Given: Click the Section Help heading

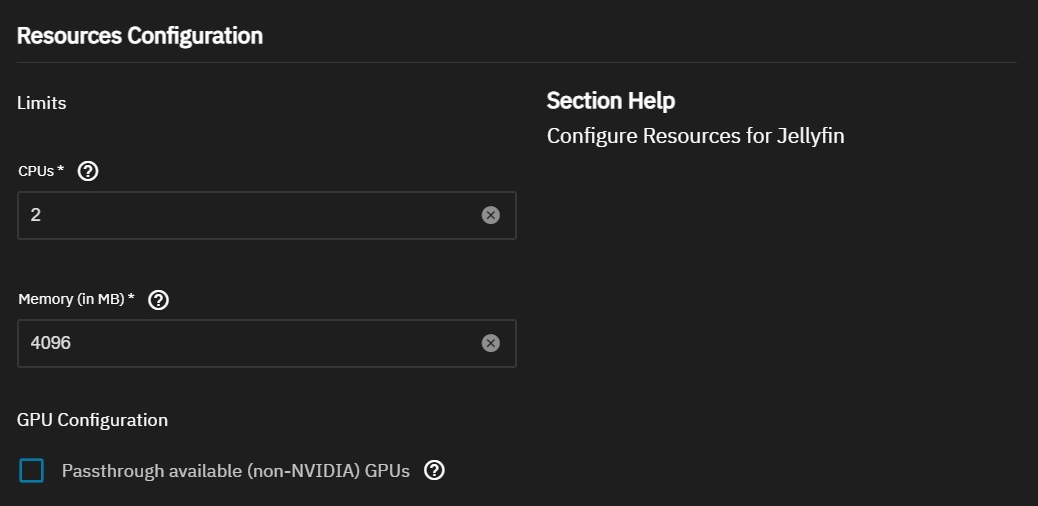Looking at the screenshot, I should 610,101.
